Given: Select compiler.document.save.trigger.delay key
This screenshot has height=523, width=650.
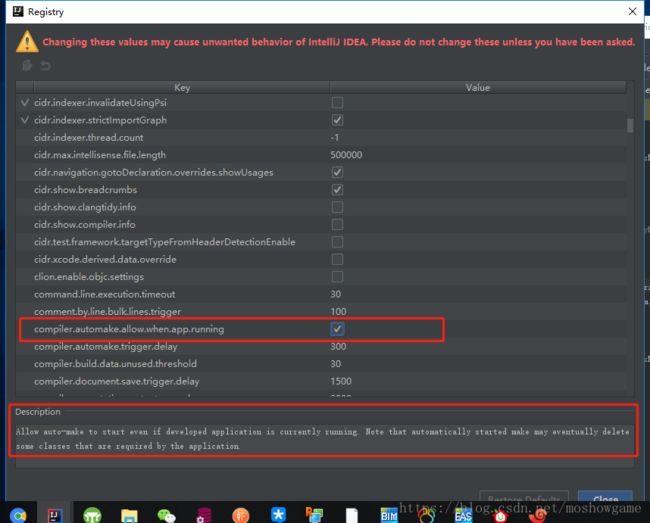Looking at the screenshot, I should click(116, 381).
